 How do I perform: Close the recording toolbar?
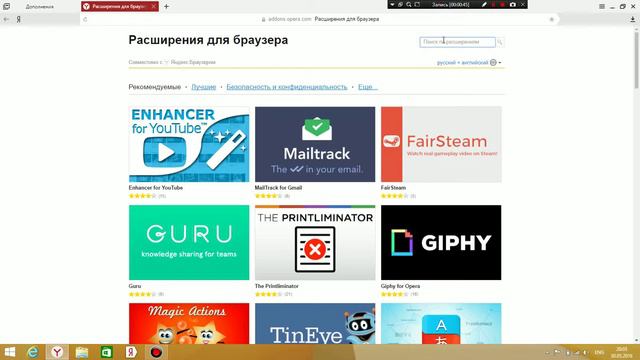pyautogui.click(x=523, y=4)
